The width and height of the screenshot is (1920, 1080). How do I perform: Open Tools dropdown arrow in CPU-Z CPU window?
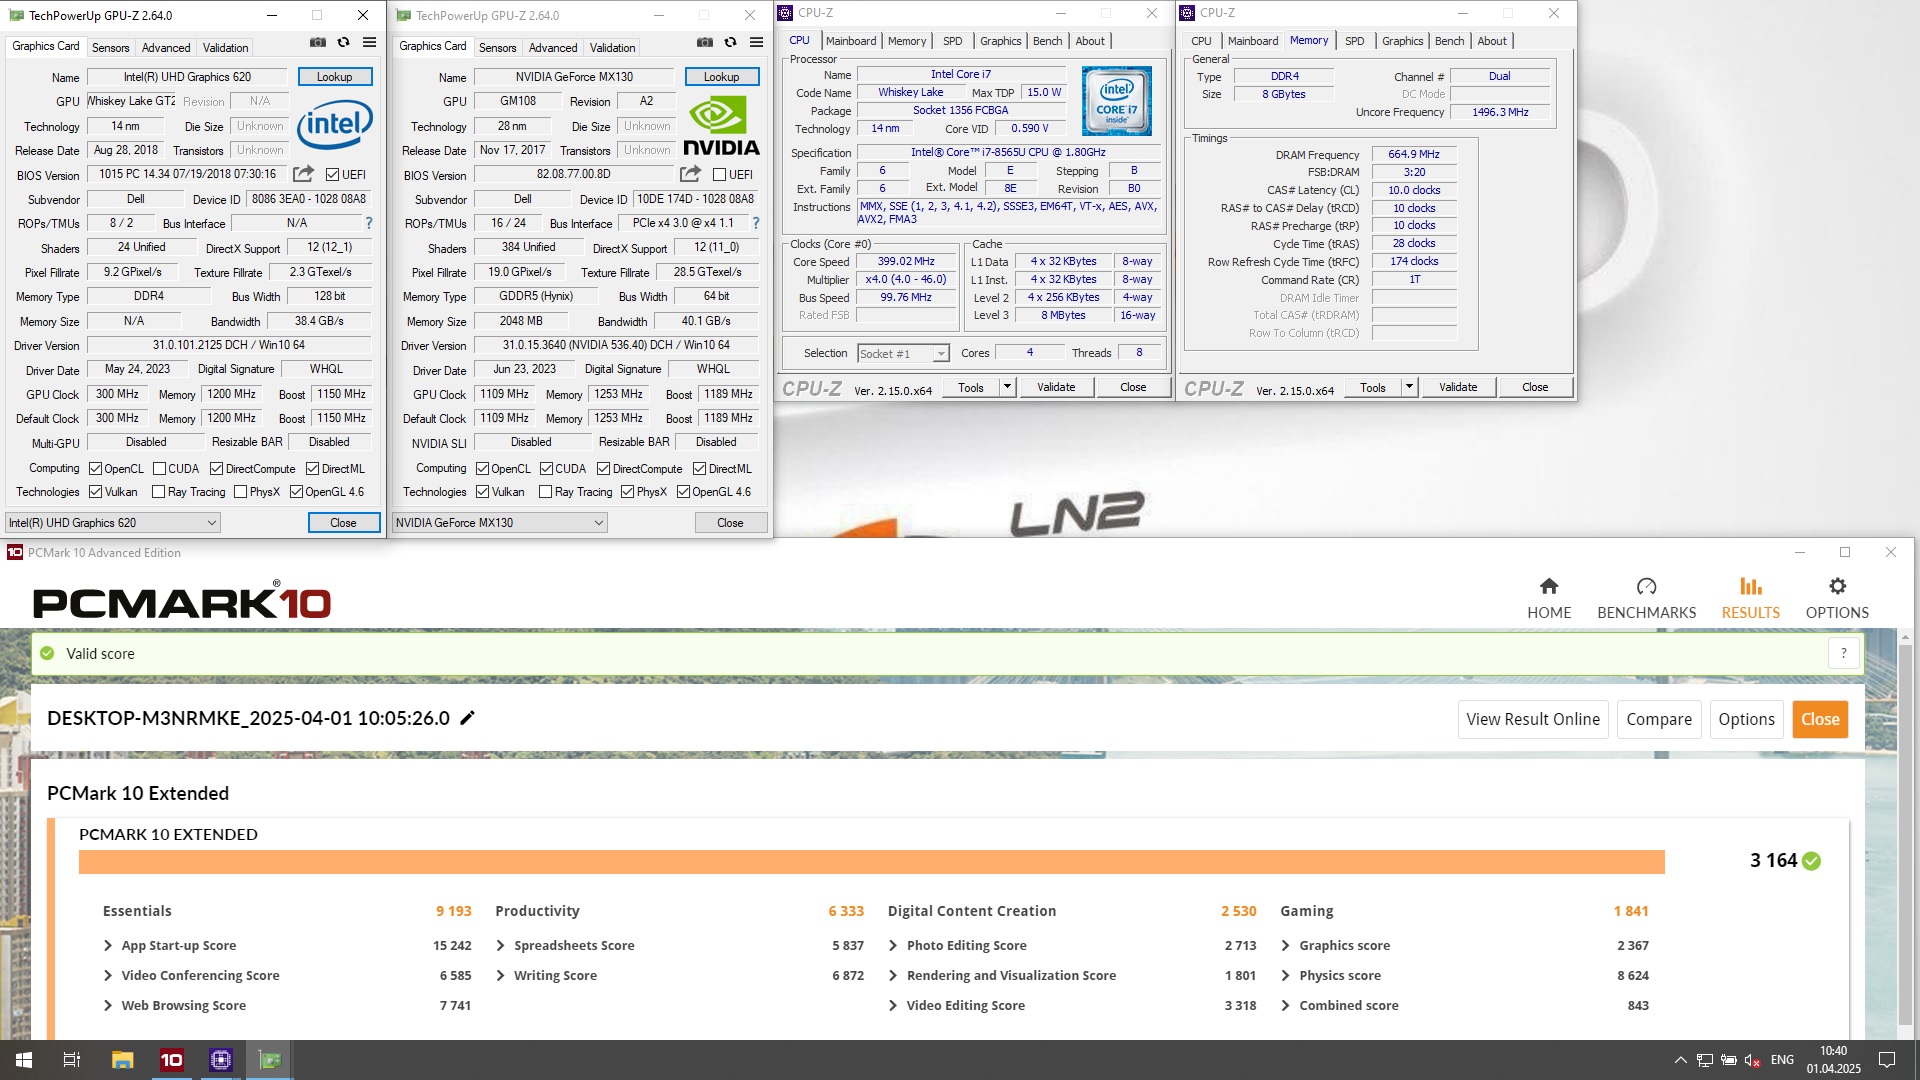pos(1007,387)
